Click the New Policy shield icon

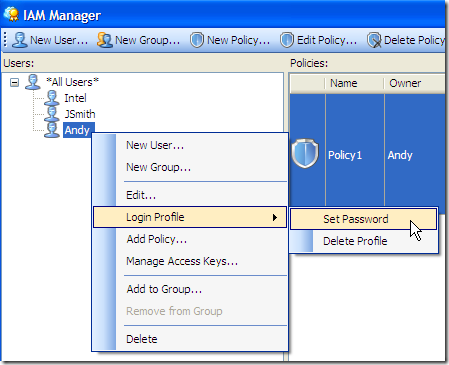197,40
